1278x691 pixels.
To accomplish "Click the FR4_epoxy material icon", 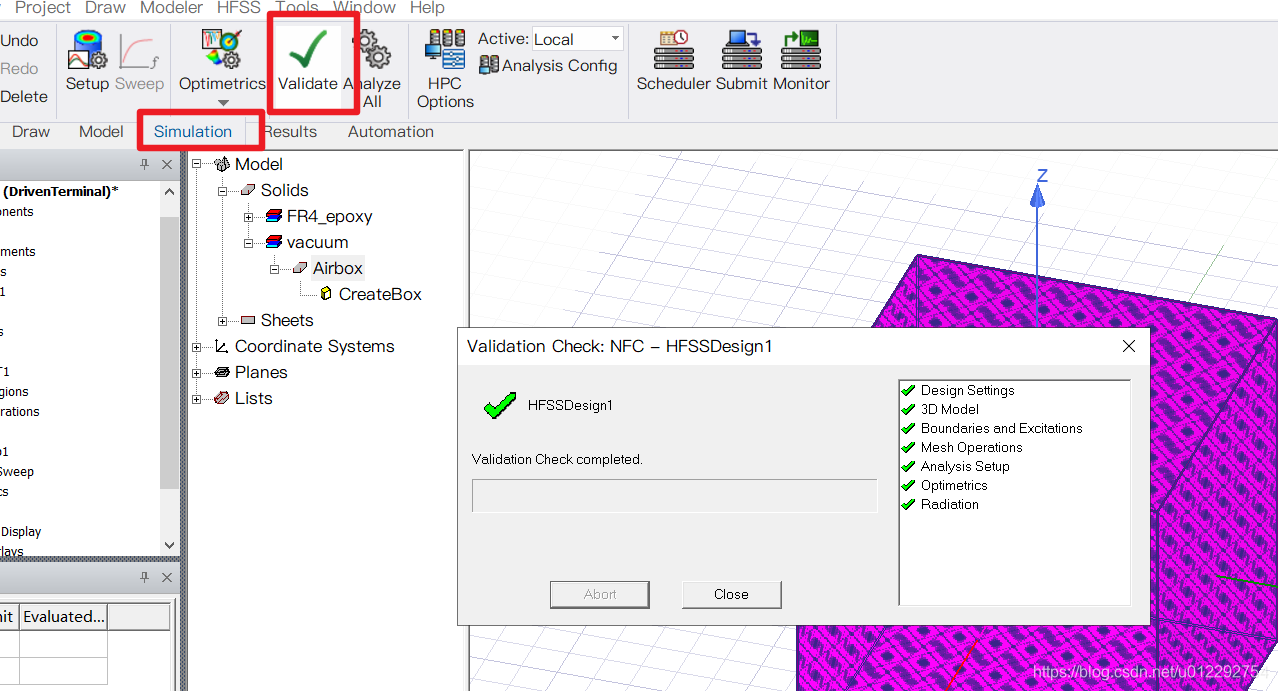I will [274, 216].
